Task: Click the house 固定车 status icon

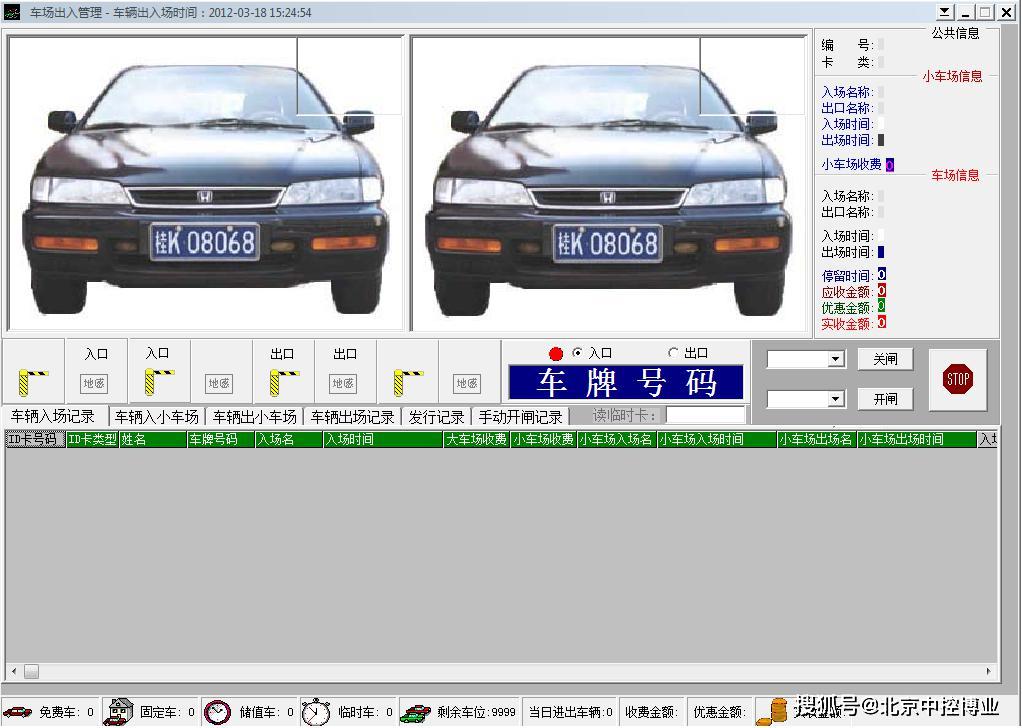Action: (x=118, y=712)
